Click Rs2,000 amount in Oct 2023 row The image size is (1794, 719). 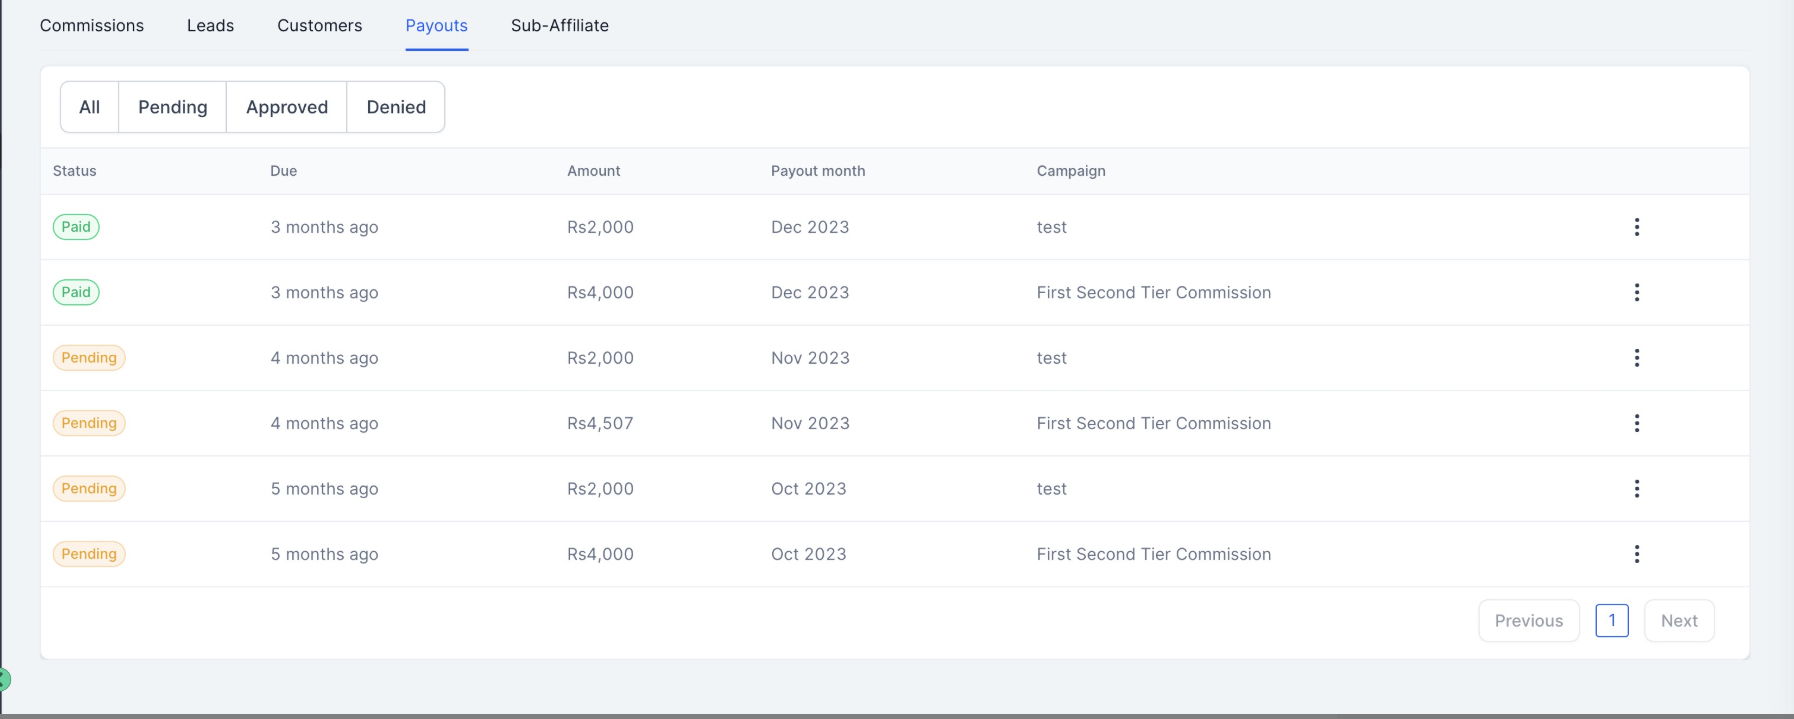pyautogui.click(x=600, y=489)
